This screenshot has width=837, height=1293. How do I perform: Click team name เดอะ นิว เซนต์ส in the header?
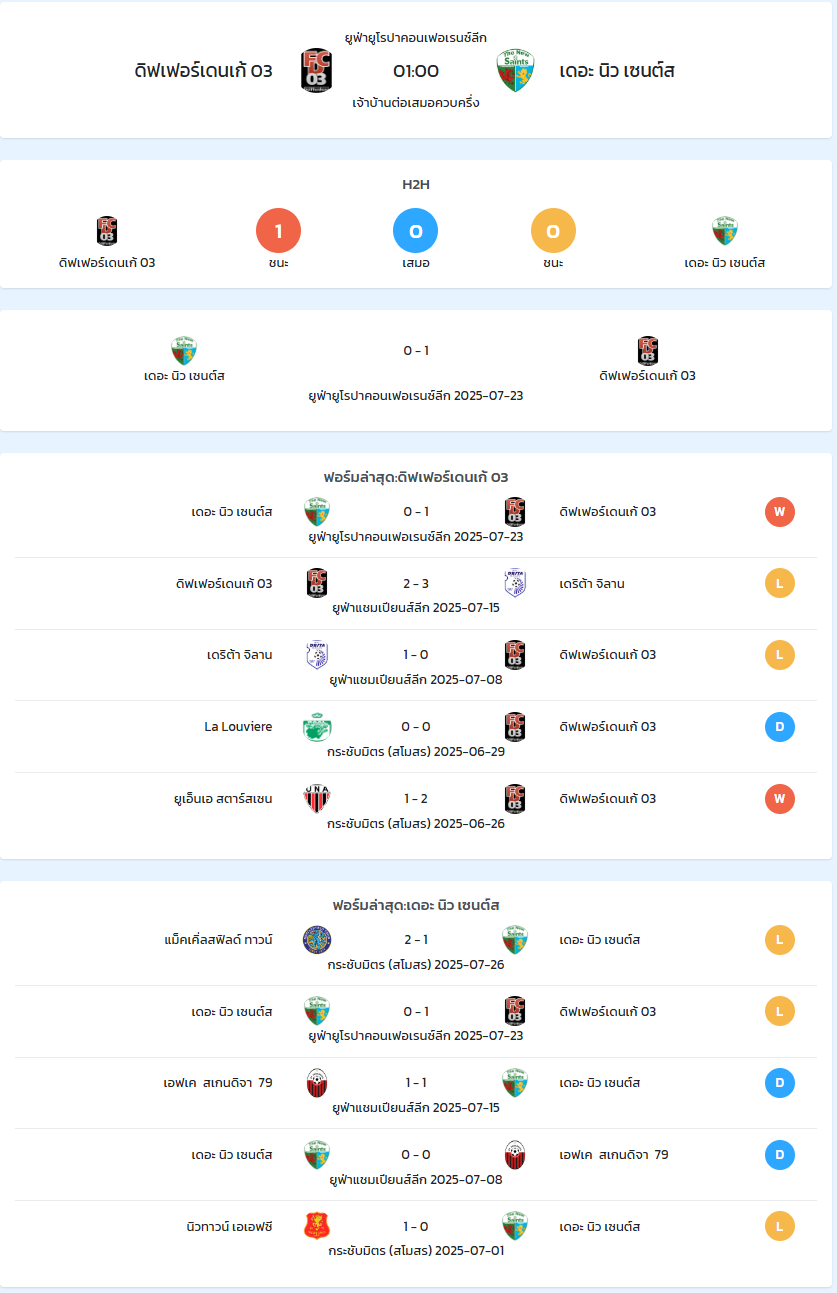(x=617, y=71)
